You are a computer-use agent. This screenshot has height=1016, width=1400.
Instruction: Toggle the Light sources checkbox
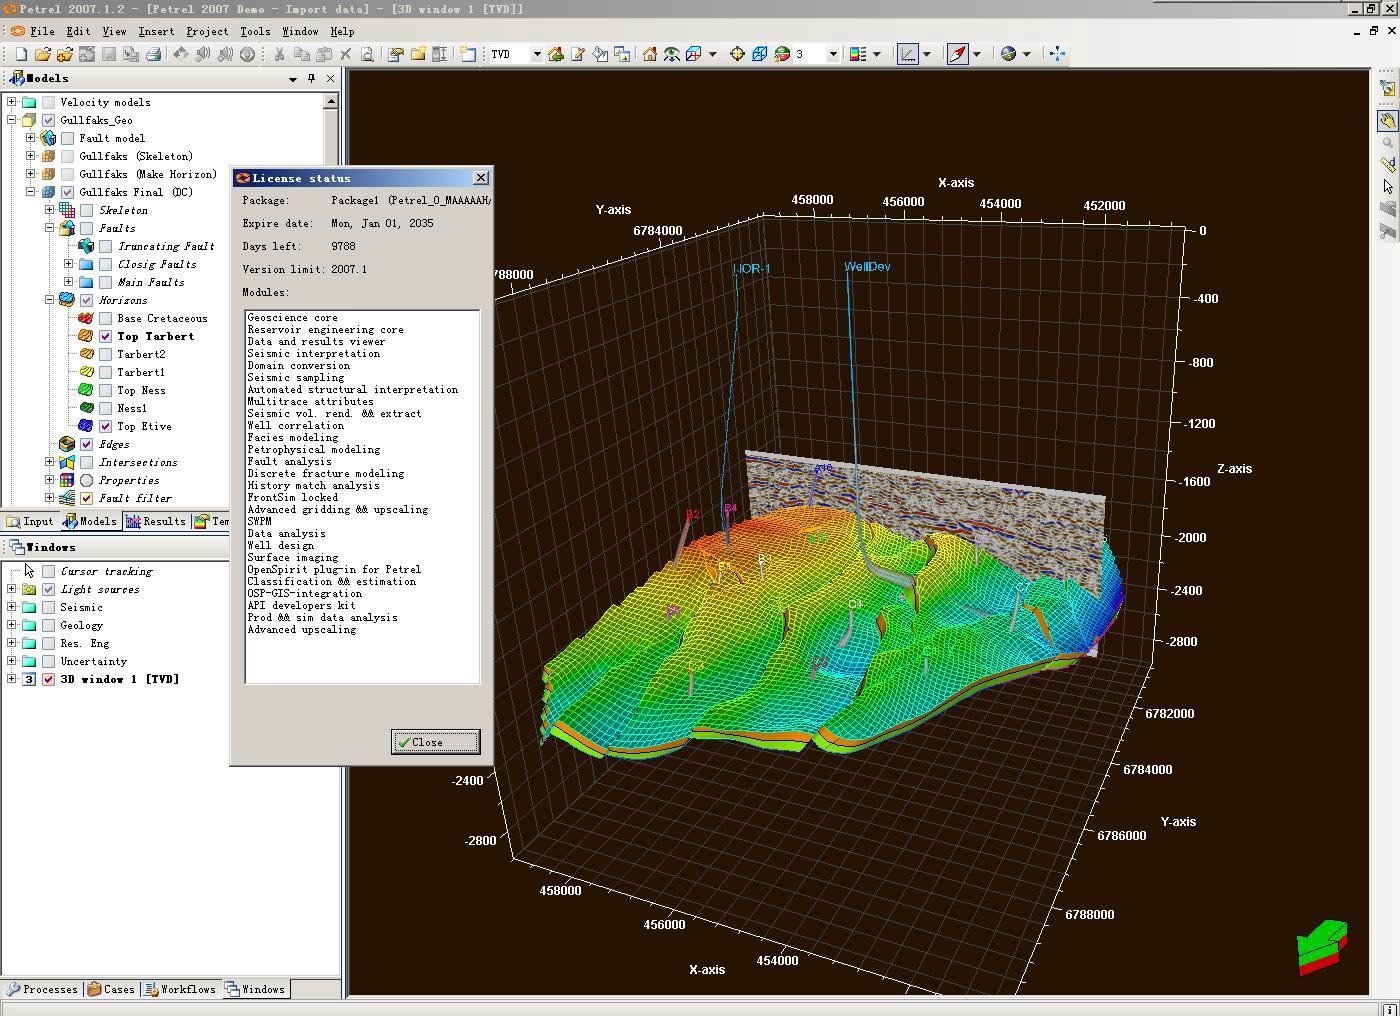click(x=48, y=589)
